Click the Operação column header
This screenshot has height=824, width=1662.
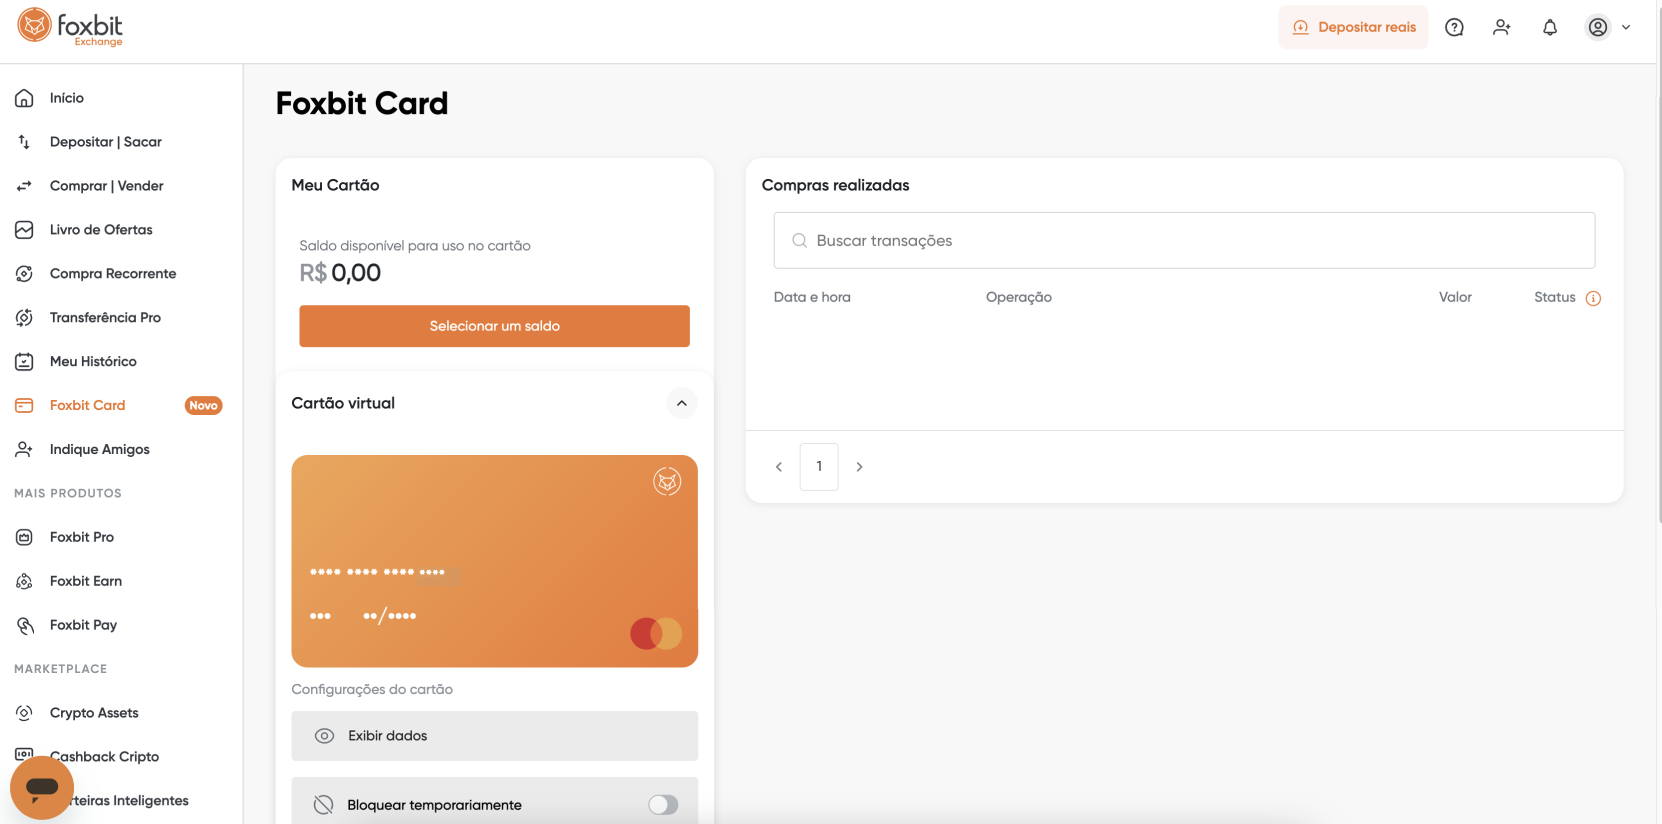pos(1019,297)
